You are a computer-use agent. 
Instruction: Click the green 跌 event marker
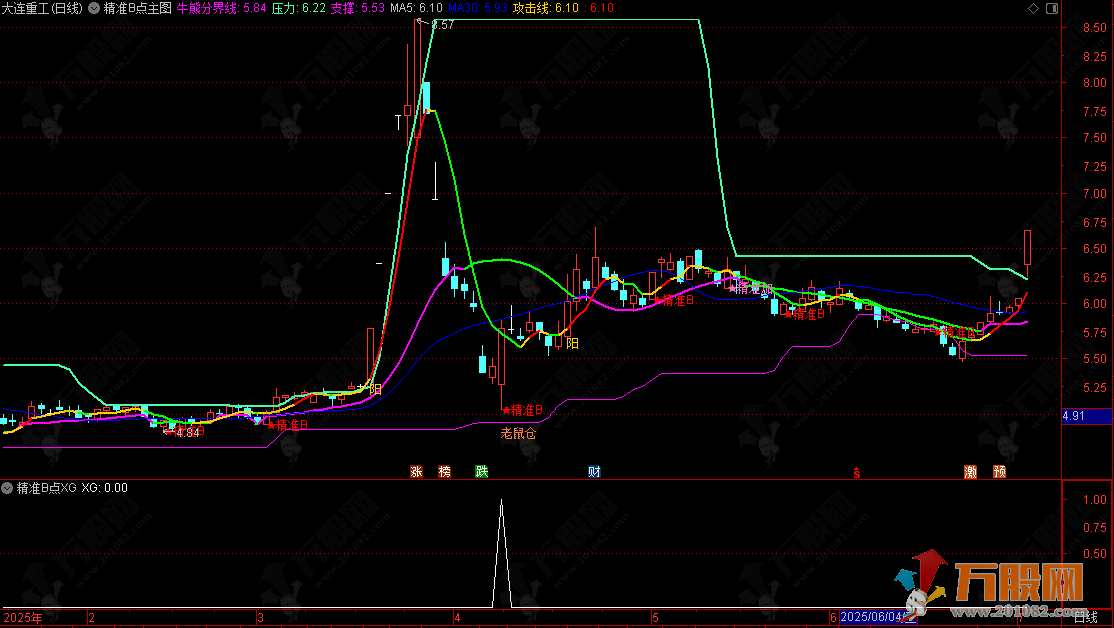[x=482, y=472]
